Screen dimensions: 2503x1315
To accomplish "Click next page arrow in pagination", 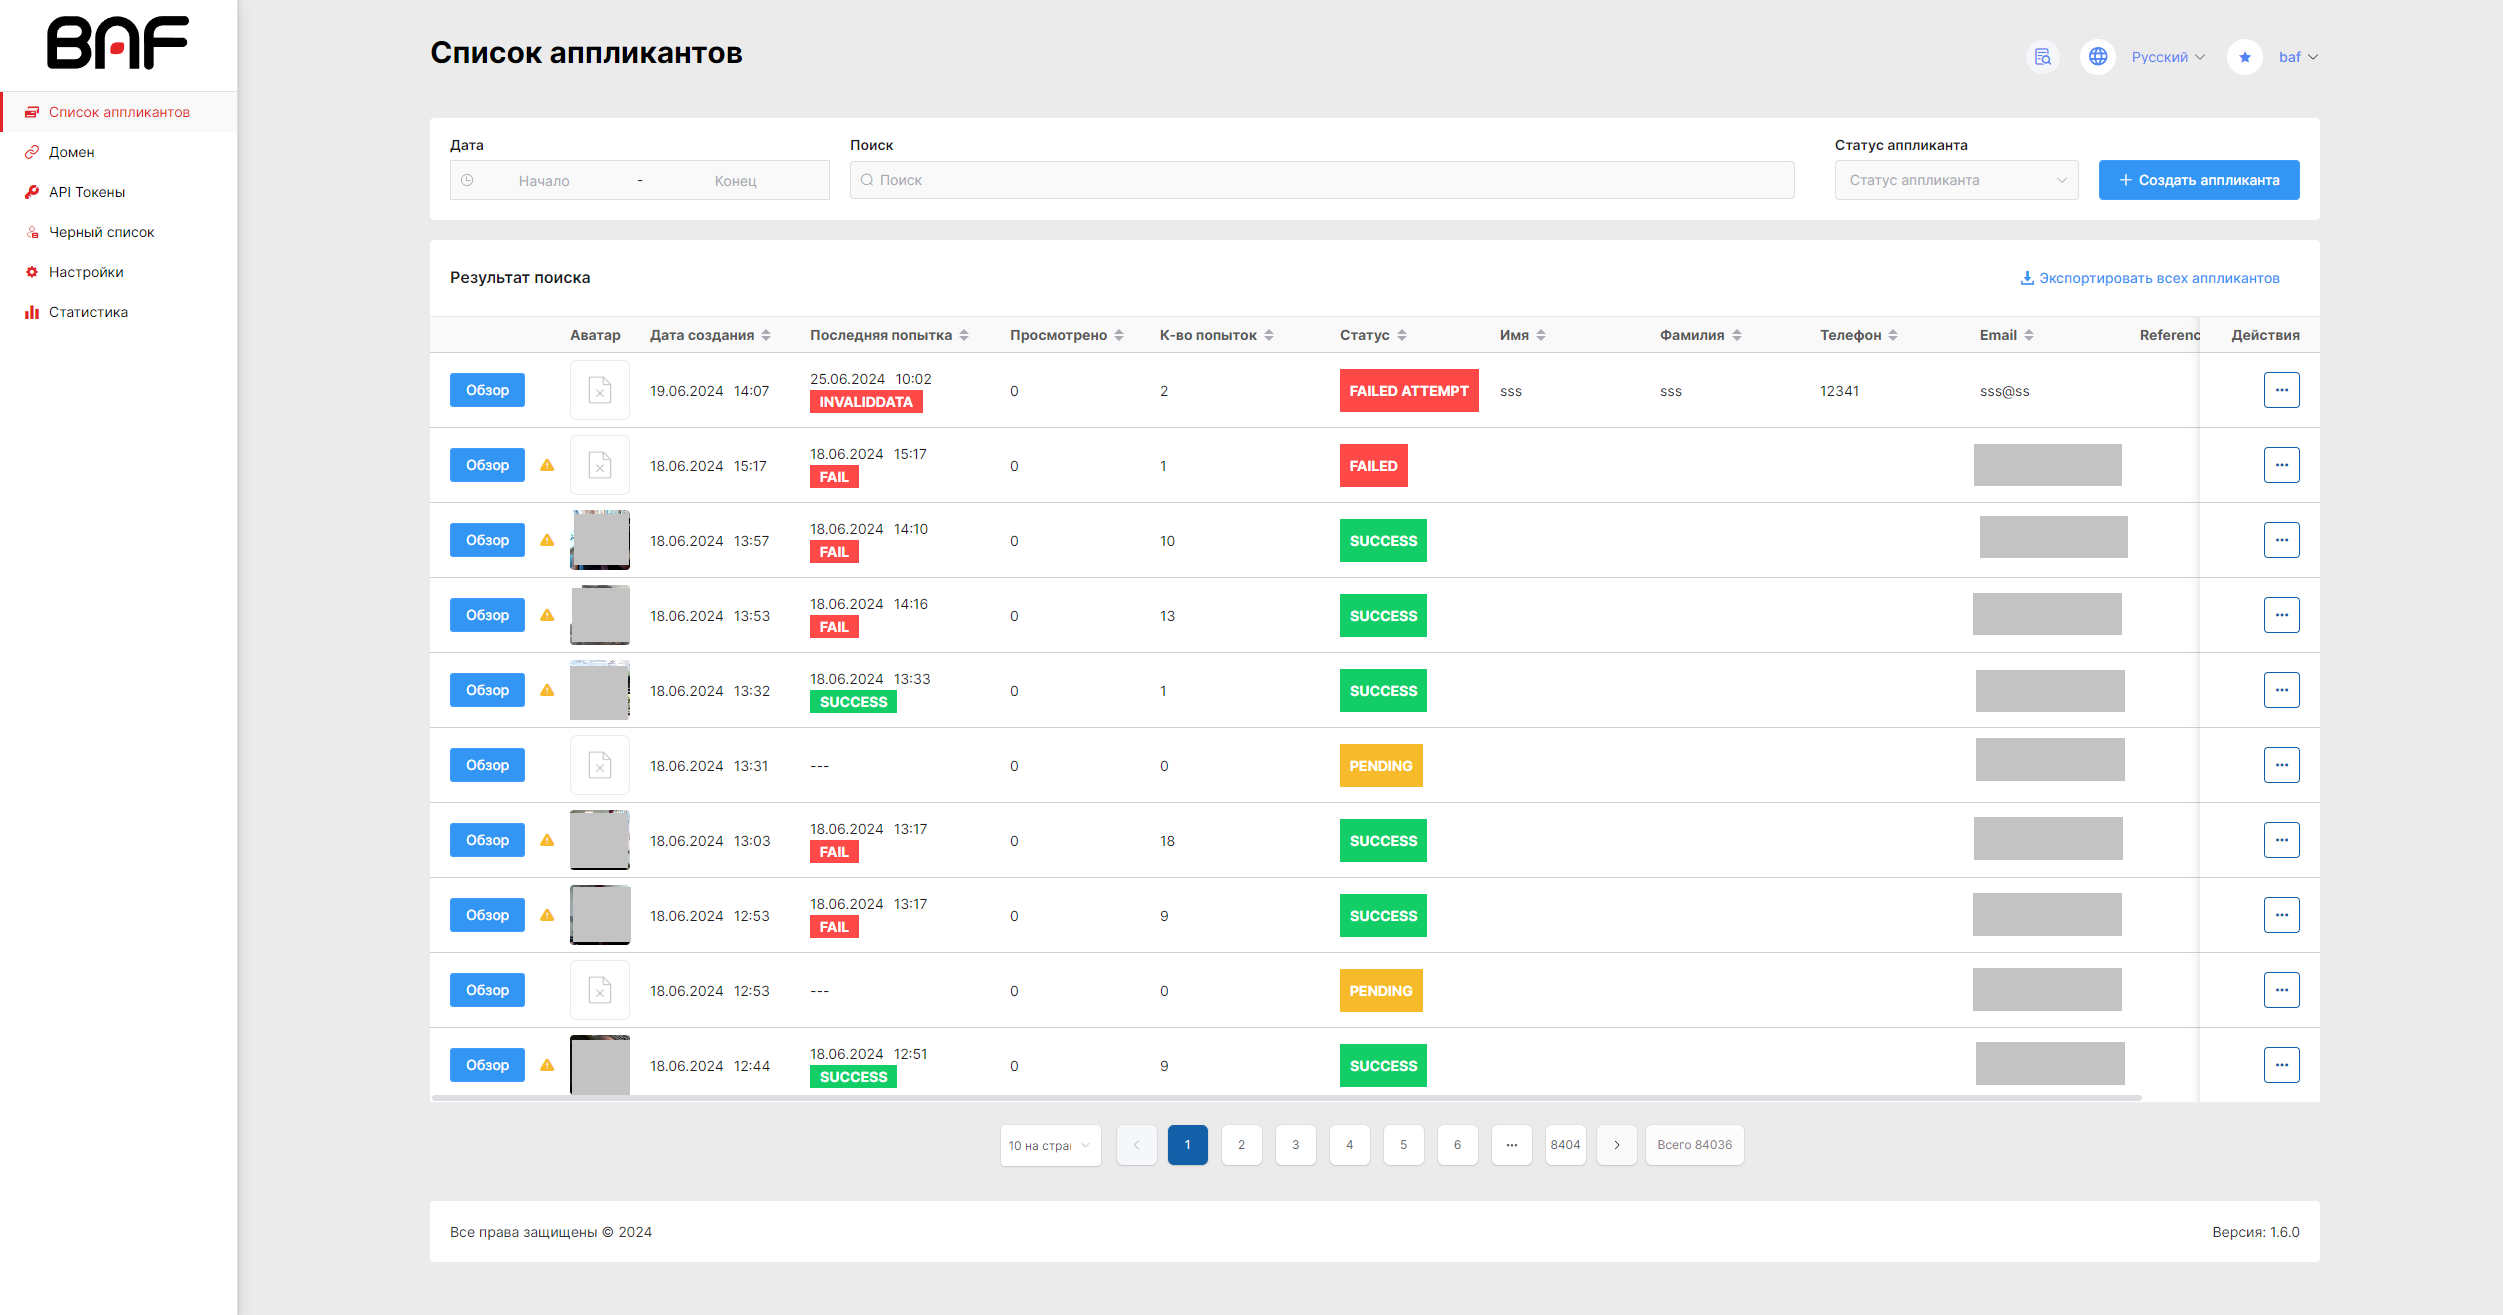I will (x=1616, y=1145).
